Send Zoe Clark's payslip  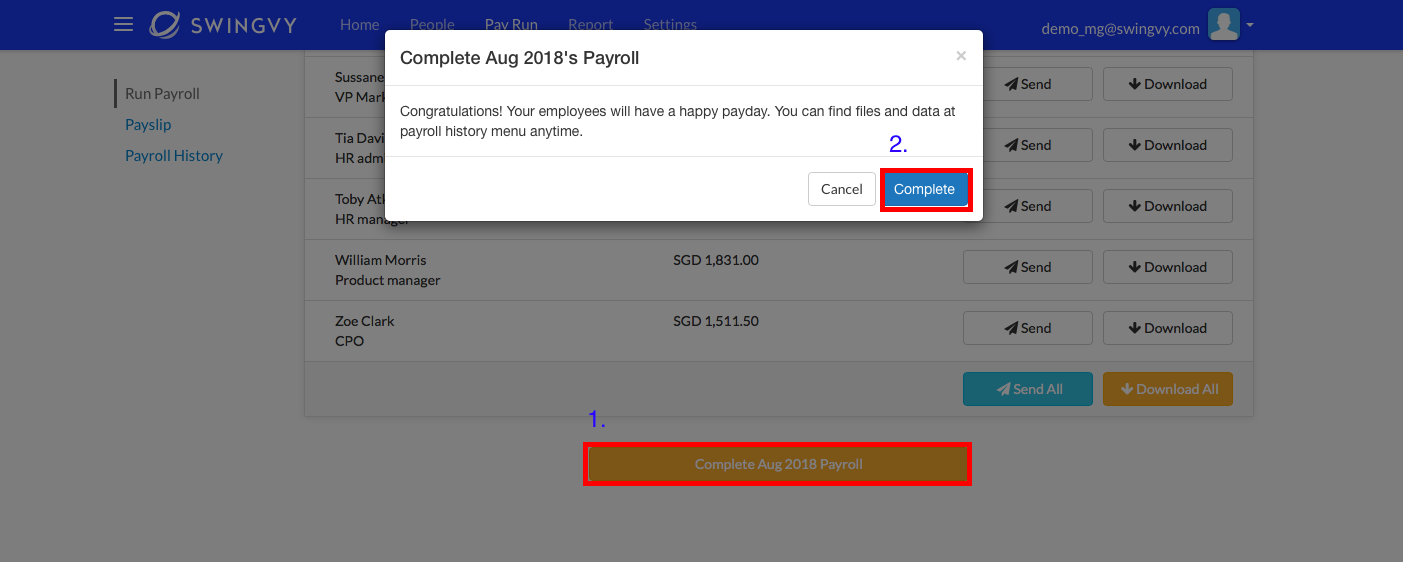[x=1028, y=328]
